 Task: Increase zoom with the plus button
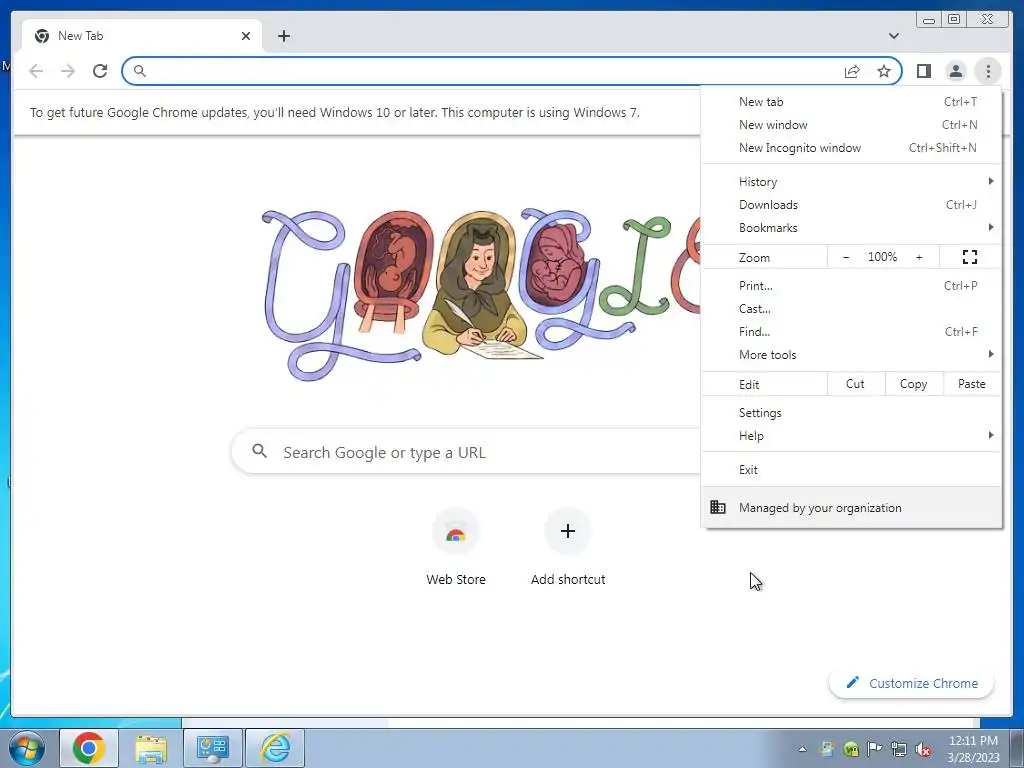click(919, 257)
